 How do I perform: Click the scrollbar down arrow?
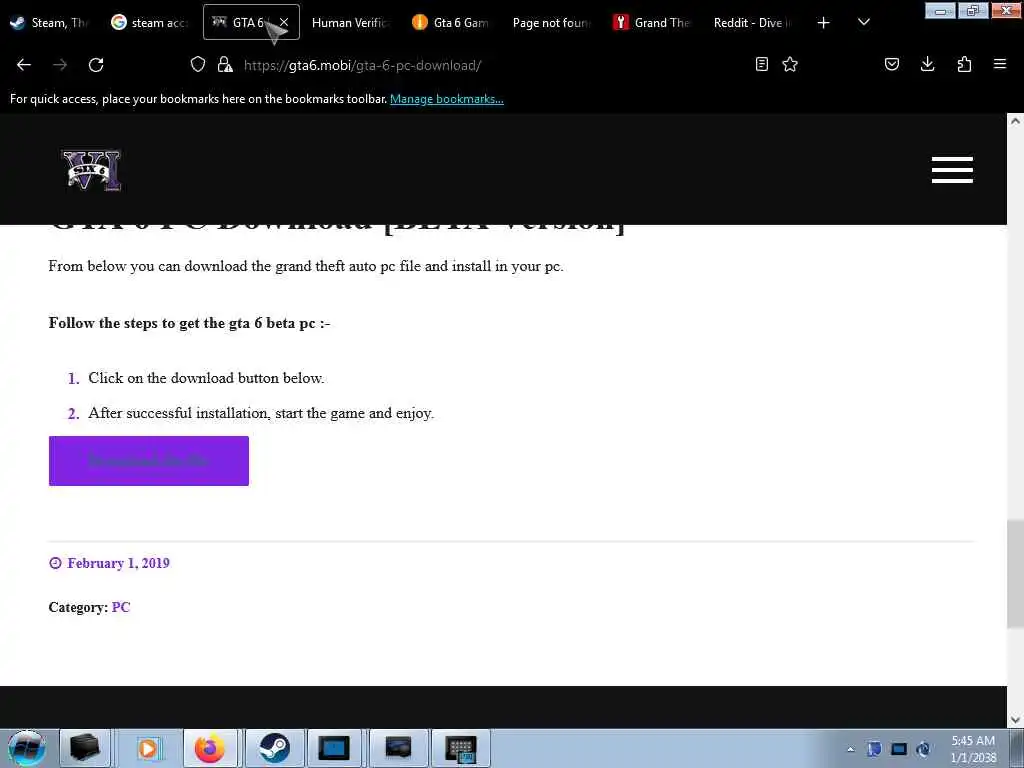(1015, 720)
